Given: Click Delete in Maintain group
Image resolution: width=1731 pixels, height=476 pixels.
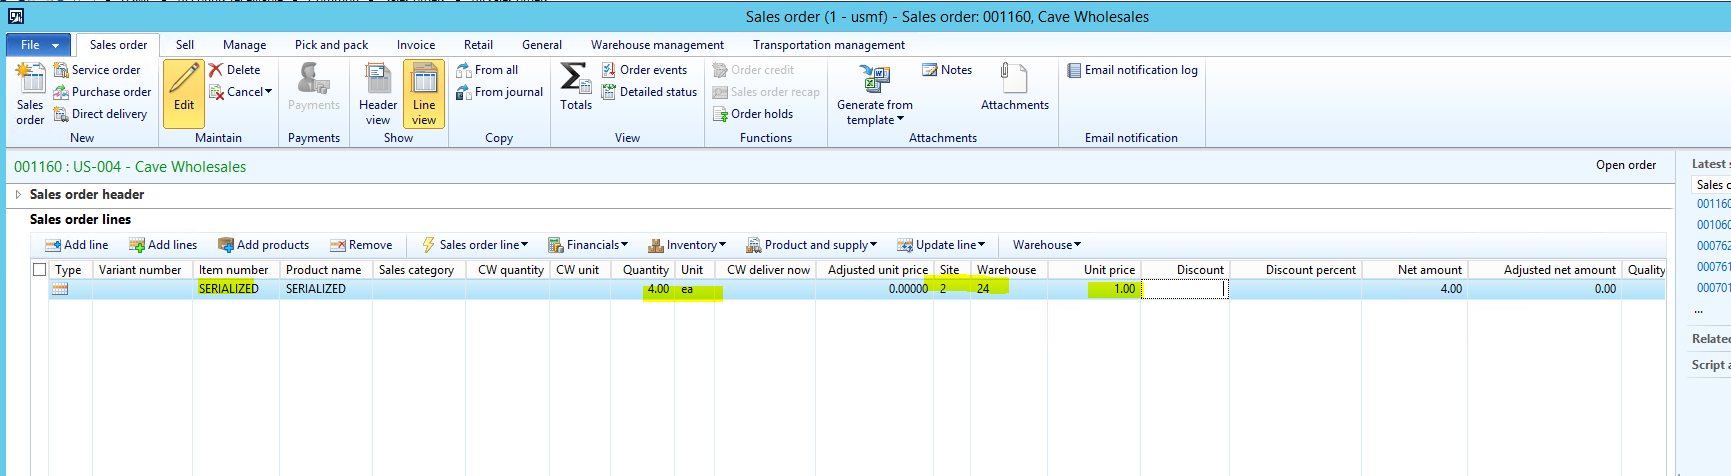Looking at the screenshot, I should tap(235, 70).
